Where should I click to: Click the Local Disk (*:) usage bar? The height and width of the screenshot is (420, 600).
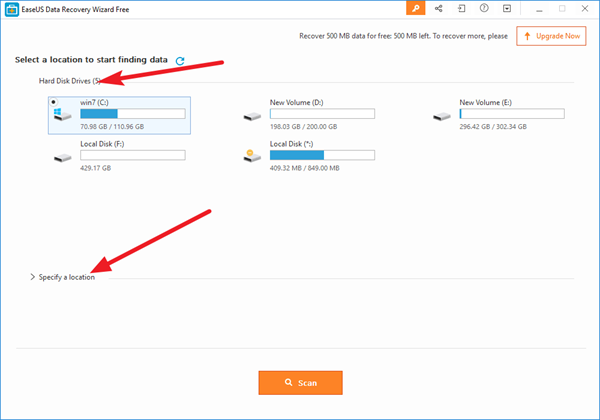tap(322, 155)
